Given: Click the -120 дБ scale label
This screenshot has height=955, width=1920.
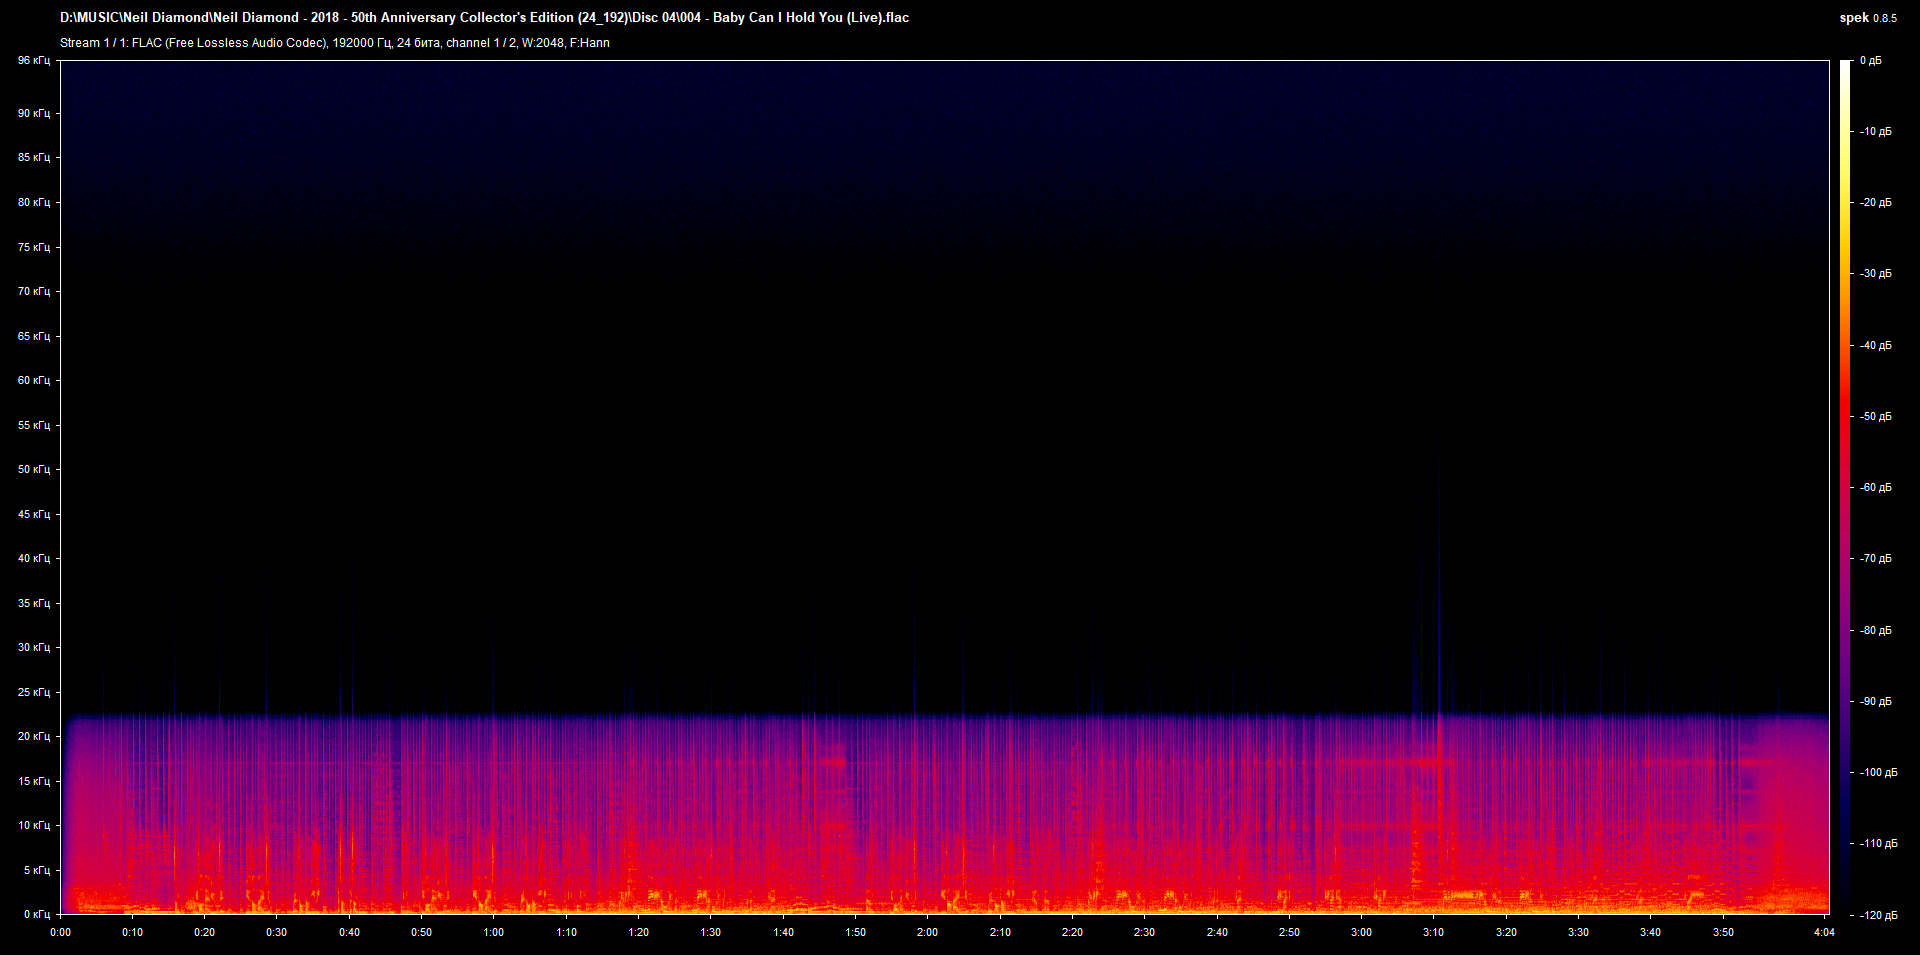Looking at the screenshot, I should point(1876,915).
